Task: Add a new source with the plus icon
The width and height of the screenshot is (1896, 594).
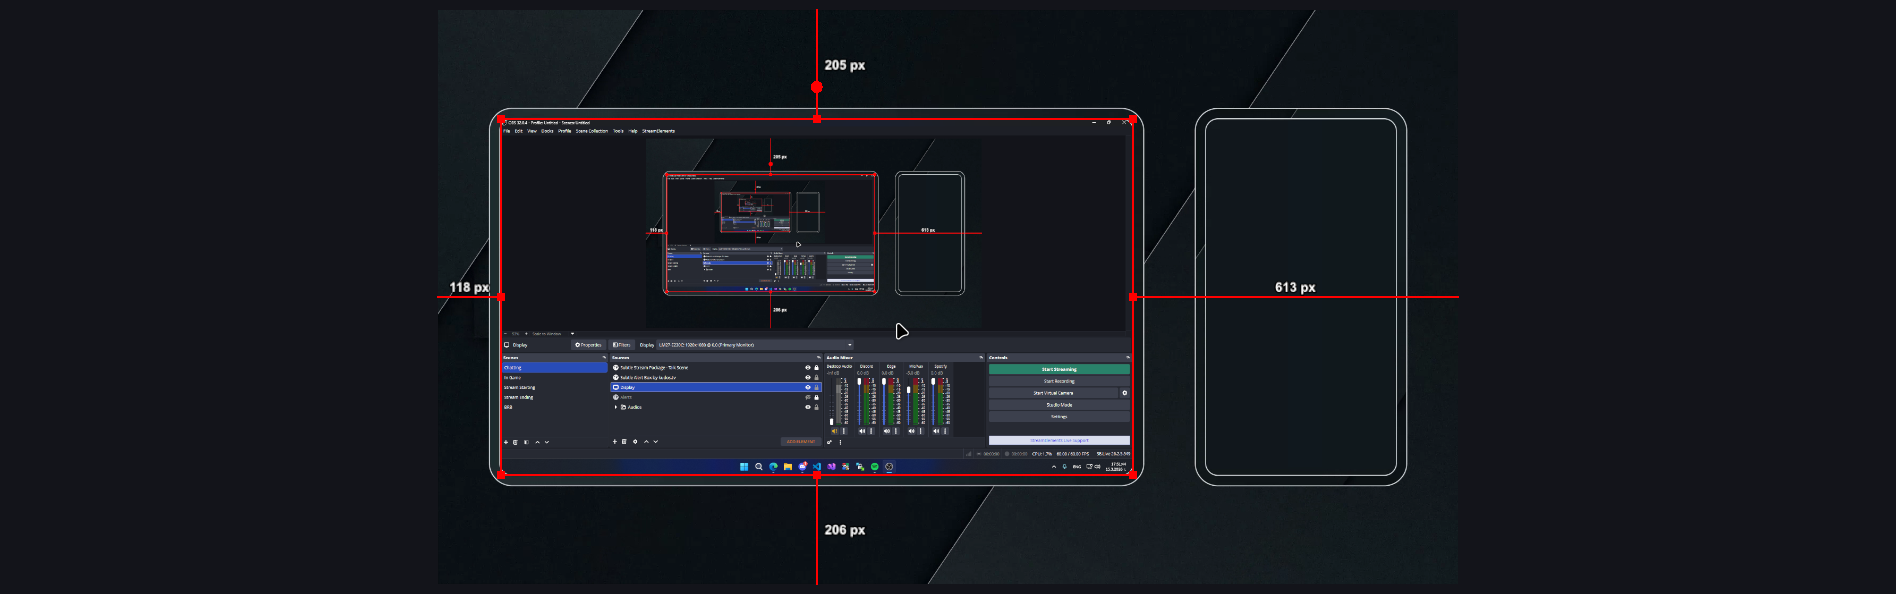Action: click(615, 442)
